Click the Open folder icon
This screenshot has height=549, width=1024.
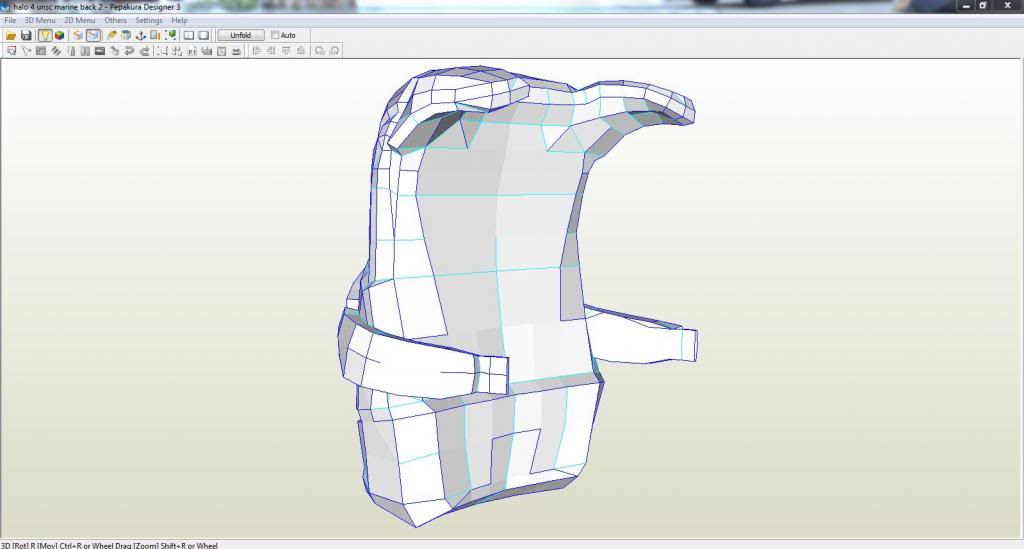(11, 35)
